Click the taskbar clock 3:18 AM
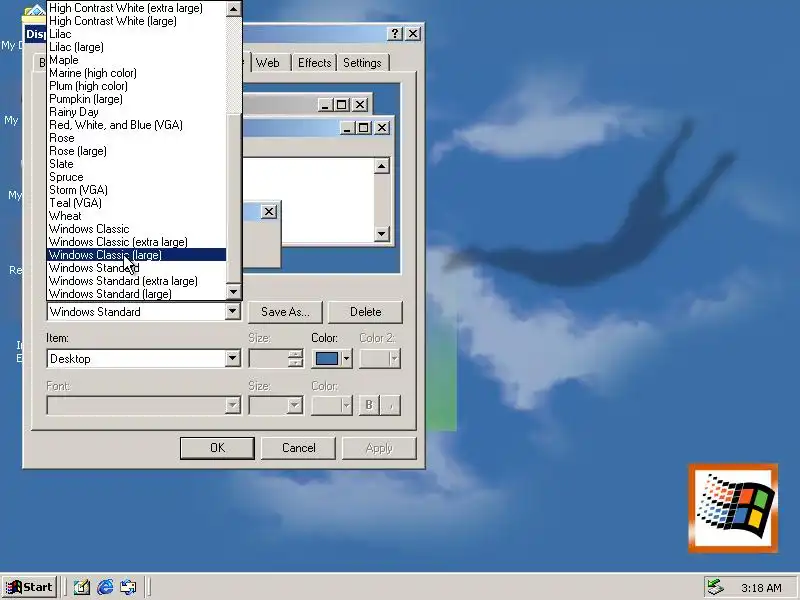This screenshot has height=600, width=800. pos(761,588)
